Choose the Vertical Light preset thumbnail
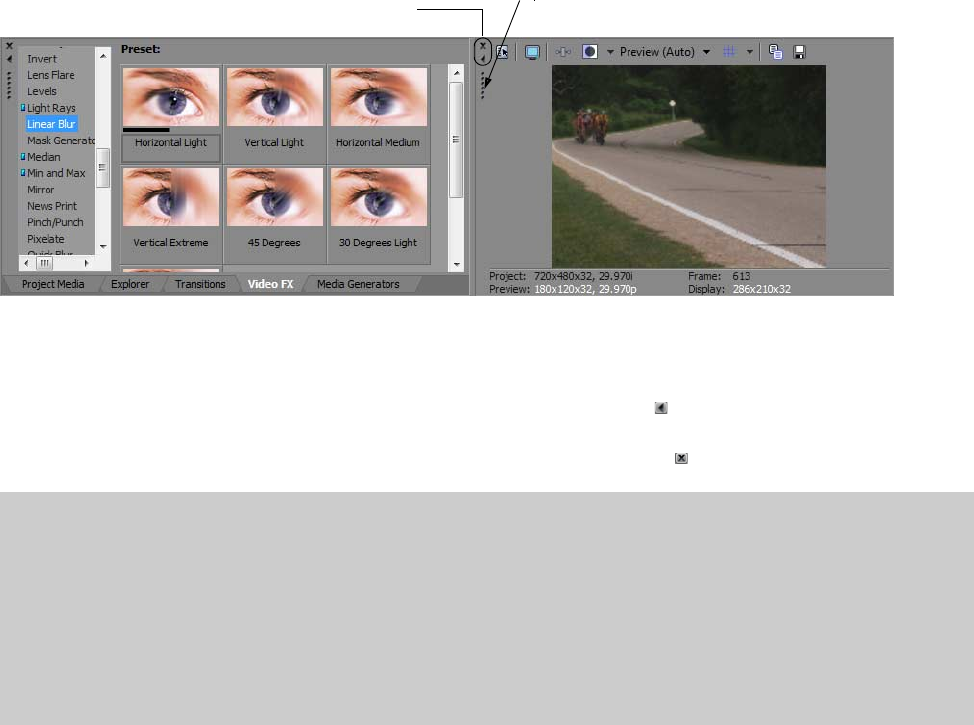The width and height of the screenshot is (974, 725). coord(275,97)
